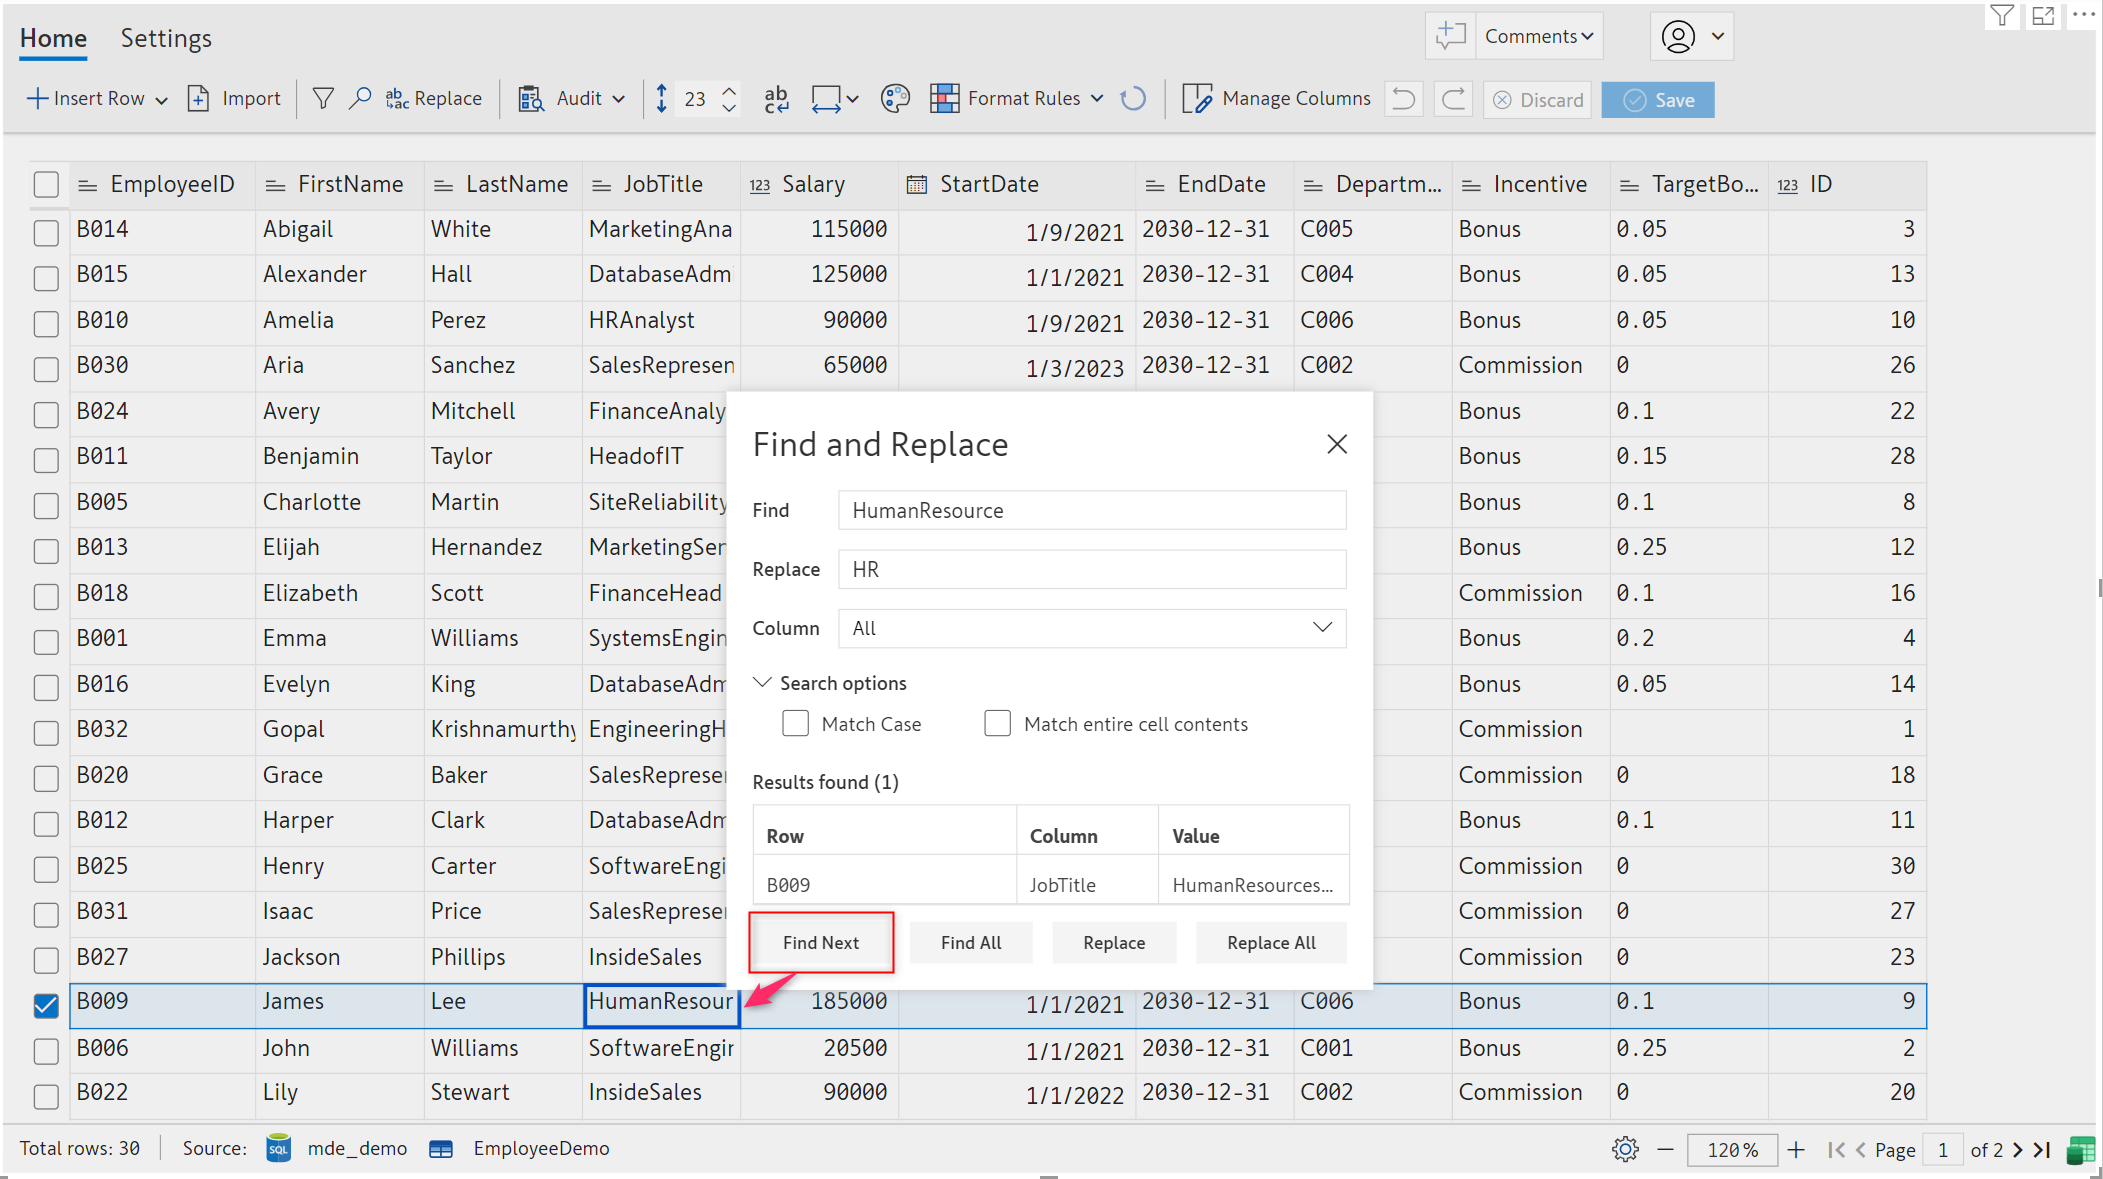Click the Discard button
This screenshot has width=2103, height=1179.
1538,100
